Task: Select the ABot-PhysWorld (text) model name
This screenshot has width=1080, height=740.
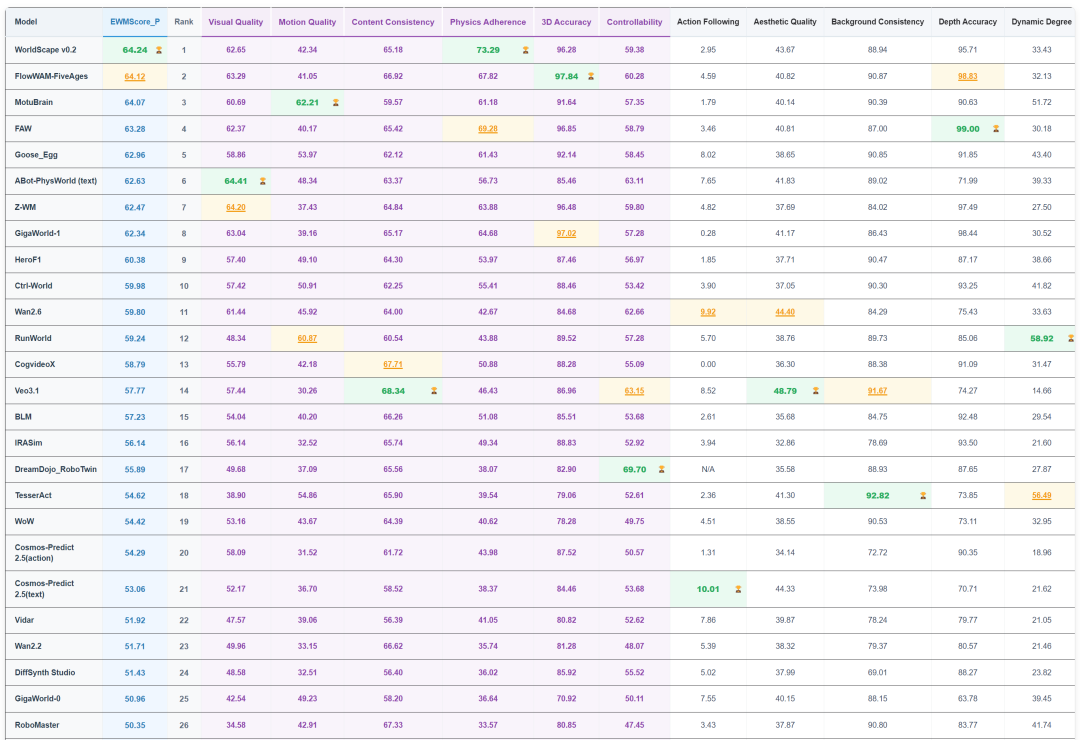Action: pyautogui.click(x=56, y=181)
